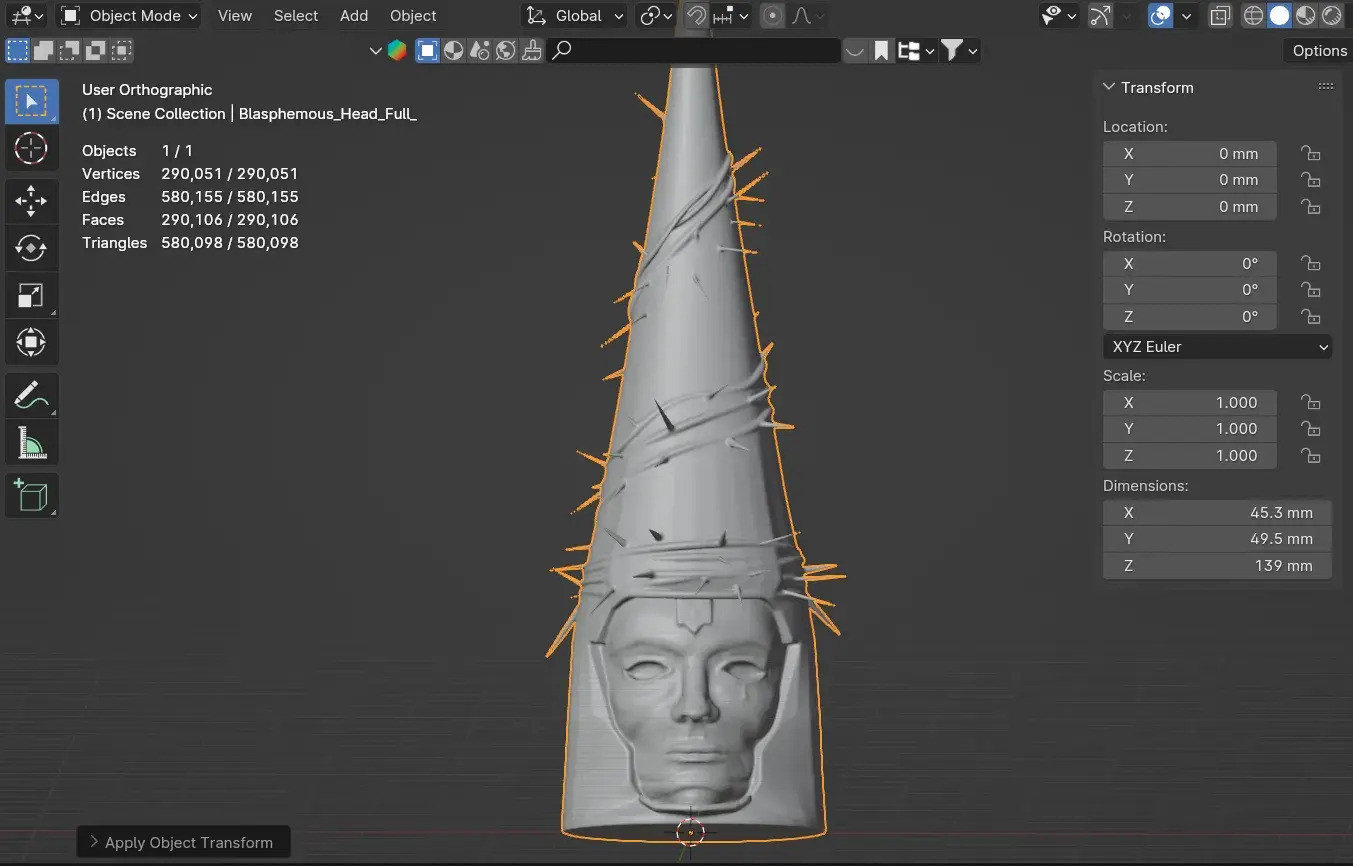The image size is (1353, 866).
Task: Click the checkered sphere icon in the second header
Action: [454, 50]
